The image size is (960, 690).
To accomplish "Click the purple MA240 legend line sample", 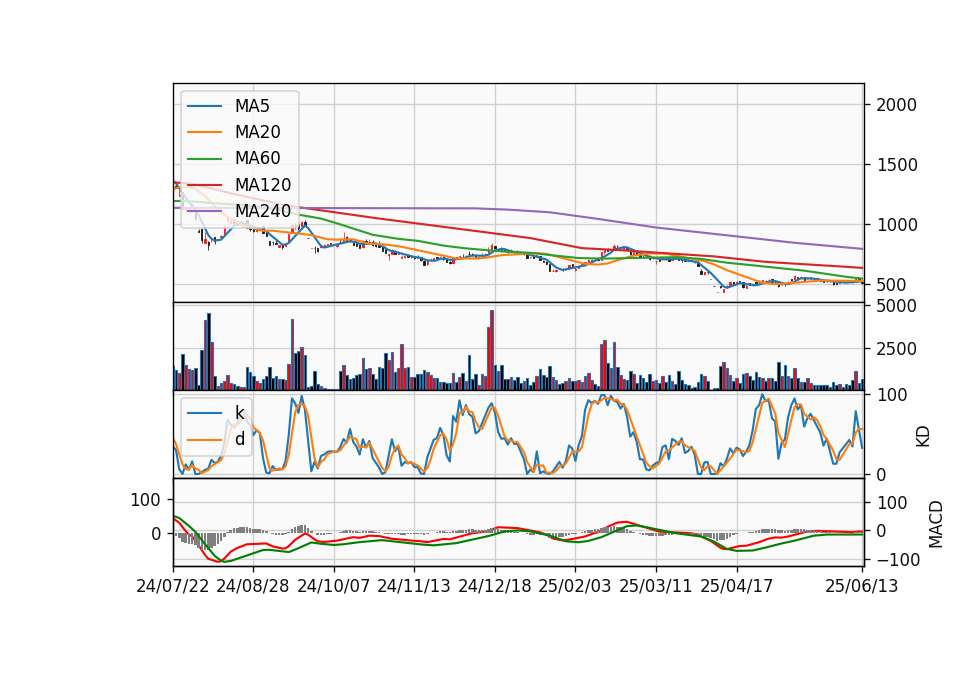I will 204,211.
